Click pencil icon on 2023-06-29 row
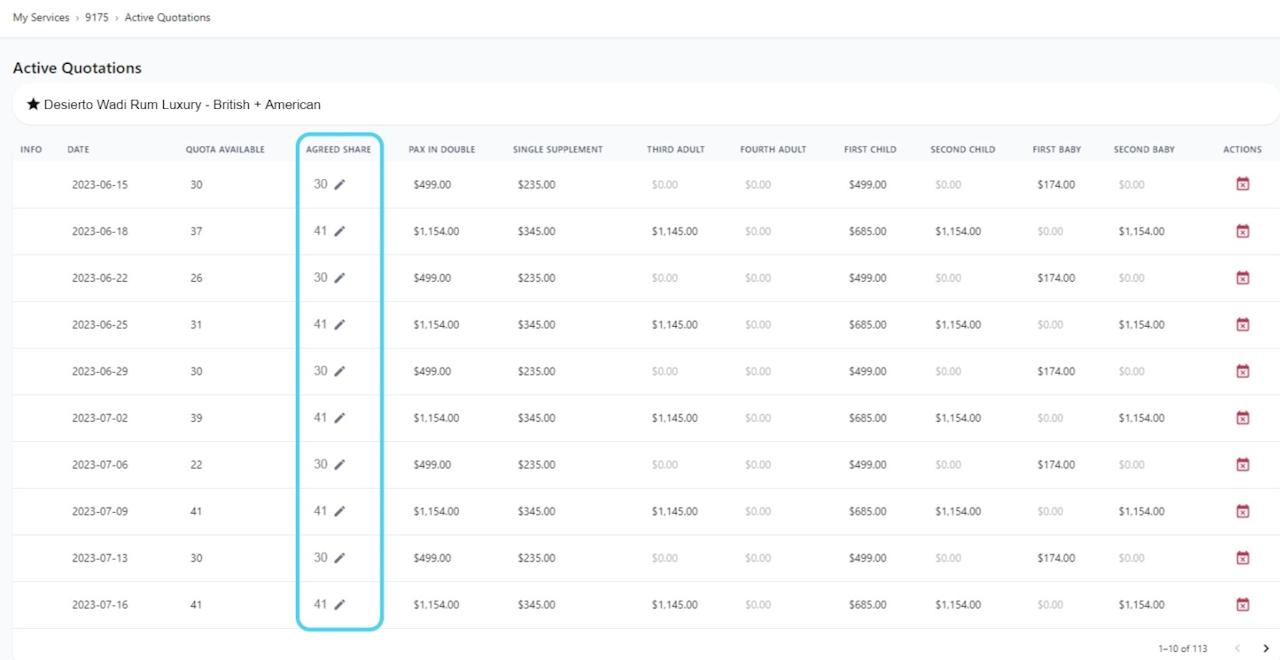Screen dimensions: 1280x660 339,371
